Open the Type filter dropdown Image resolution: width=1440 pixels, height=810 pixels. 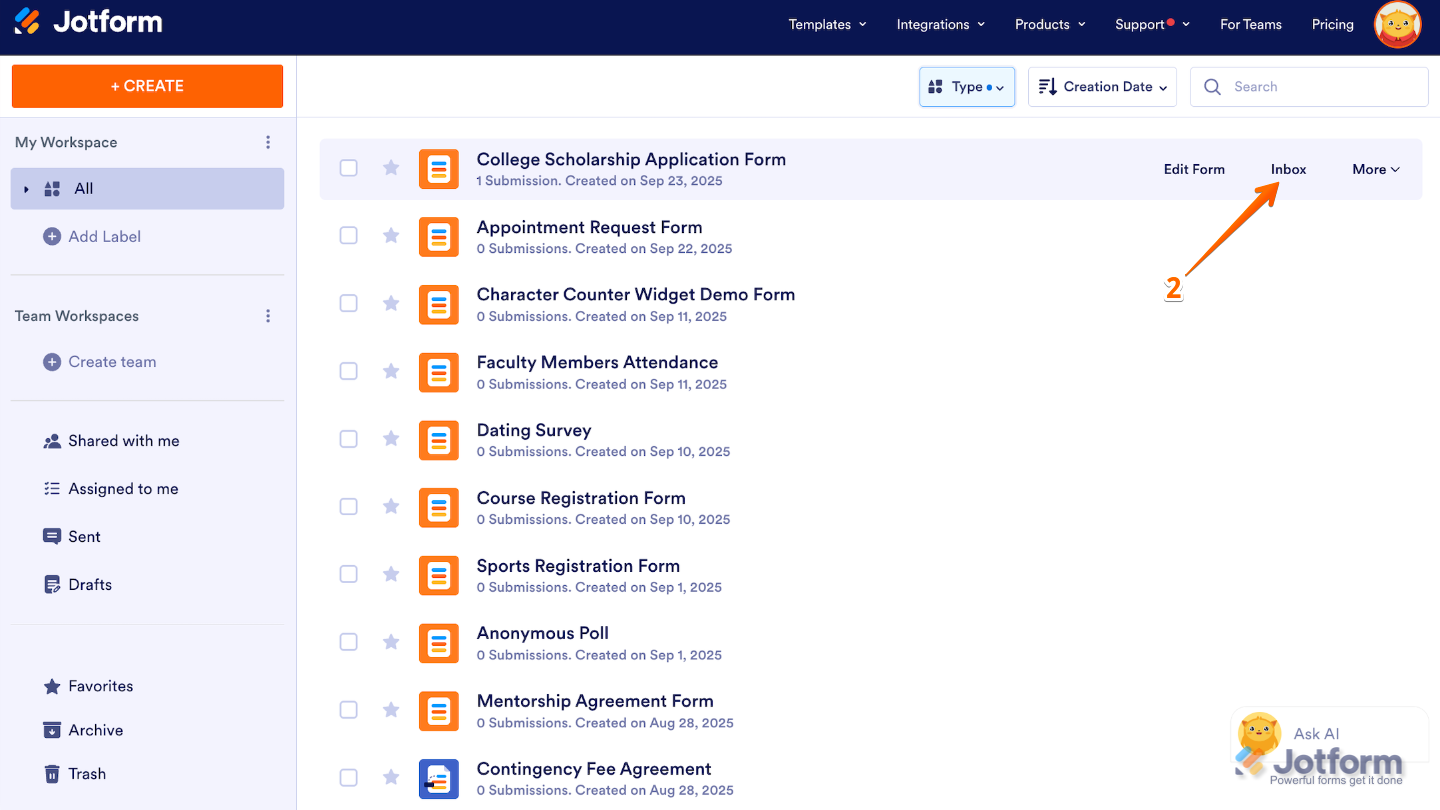[966, 86]
